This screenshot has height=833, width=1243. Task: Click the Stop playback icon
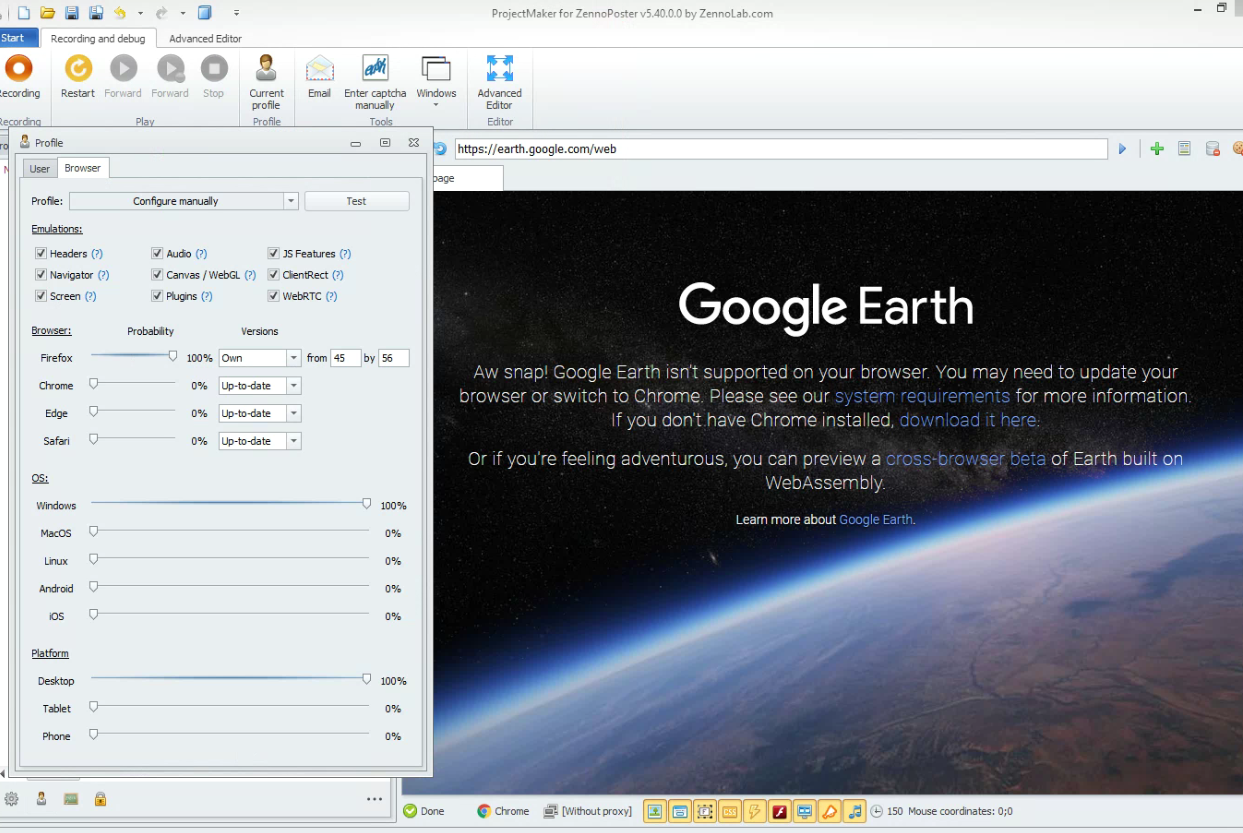213,69
